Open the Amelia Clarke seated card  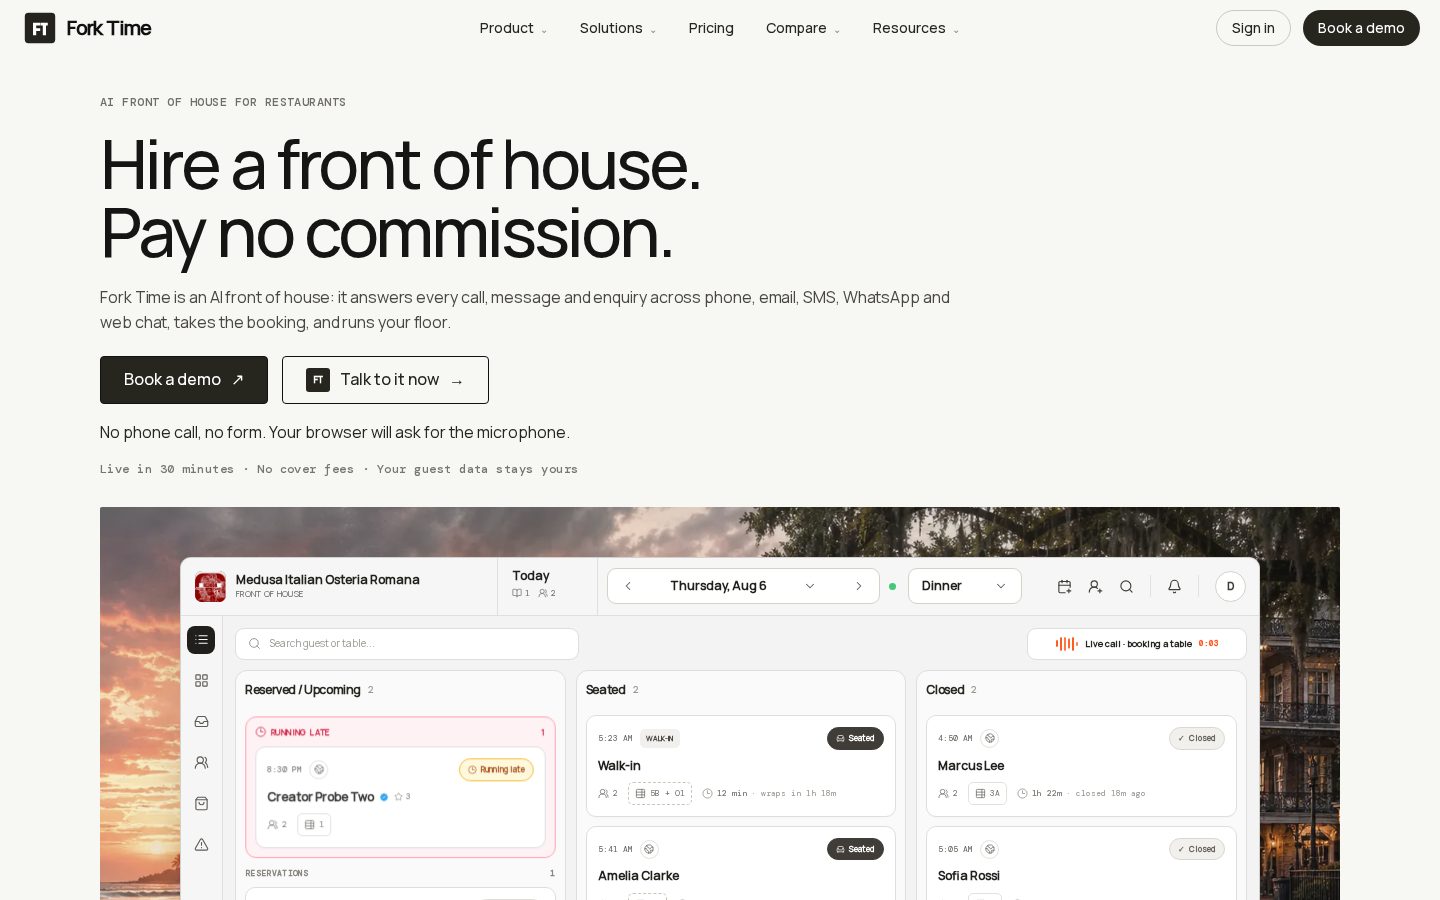(x=740, y=863)
